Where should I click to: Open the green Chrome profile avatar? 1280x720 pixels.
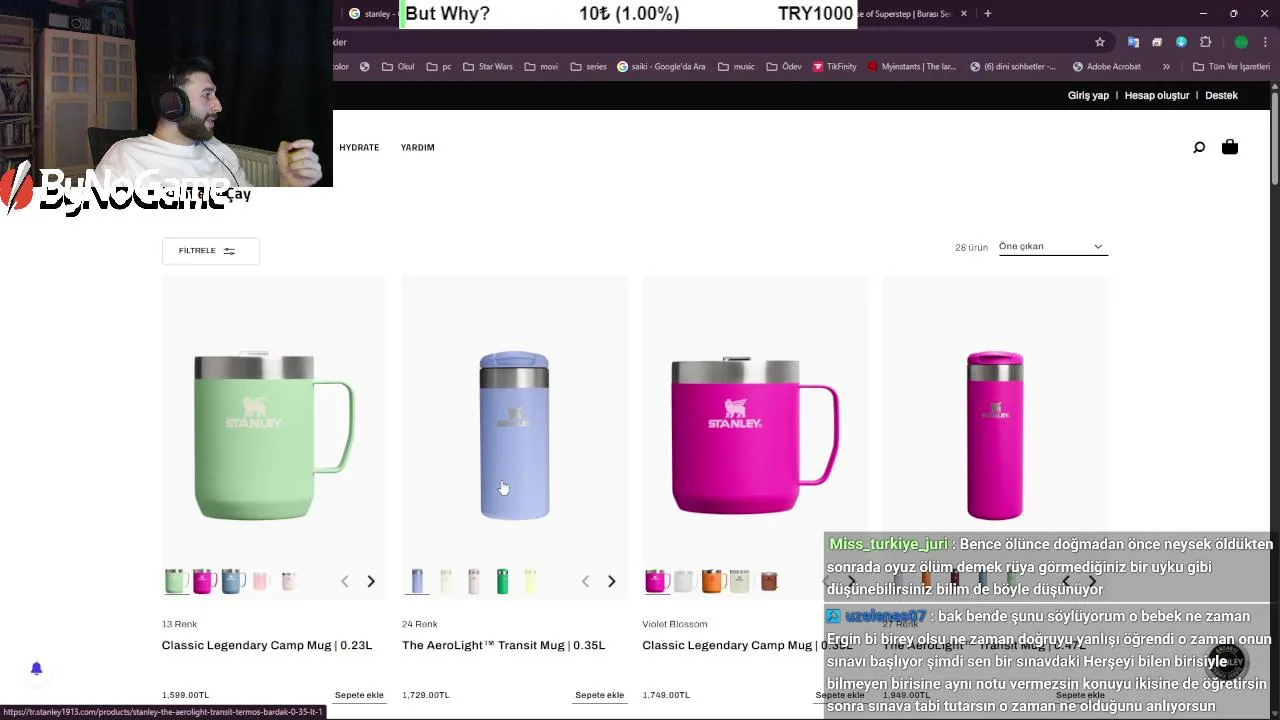coord(1241,42)
